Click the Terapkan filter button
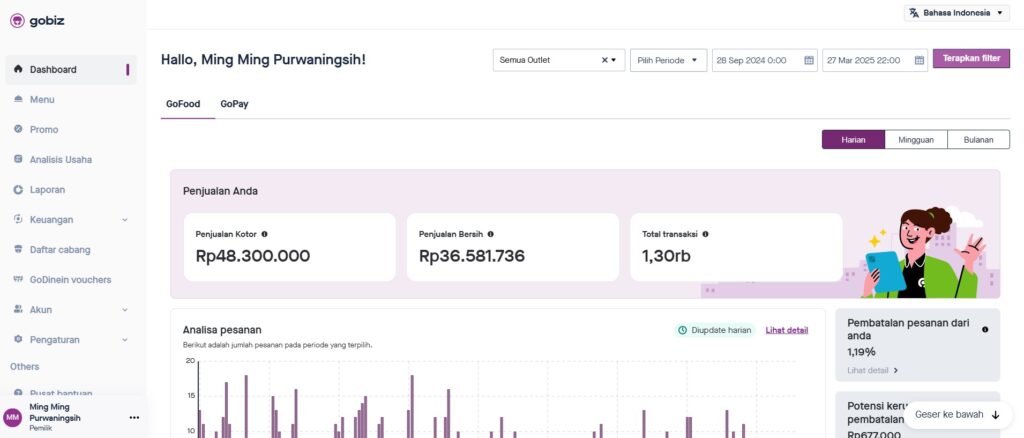Viewport: 1024px width, 438px height. coord(971,58)
